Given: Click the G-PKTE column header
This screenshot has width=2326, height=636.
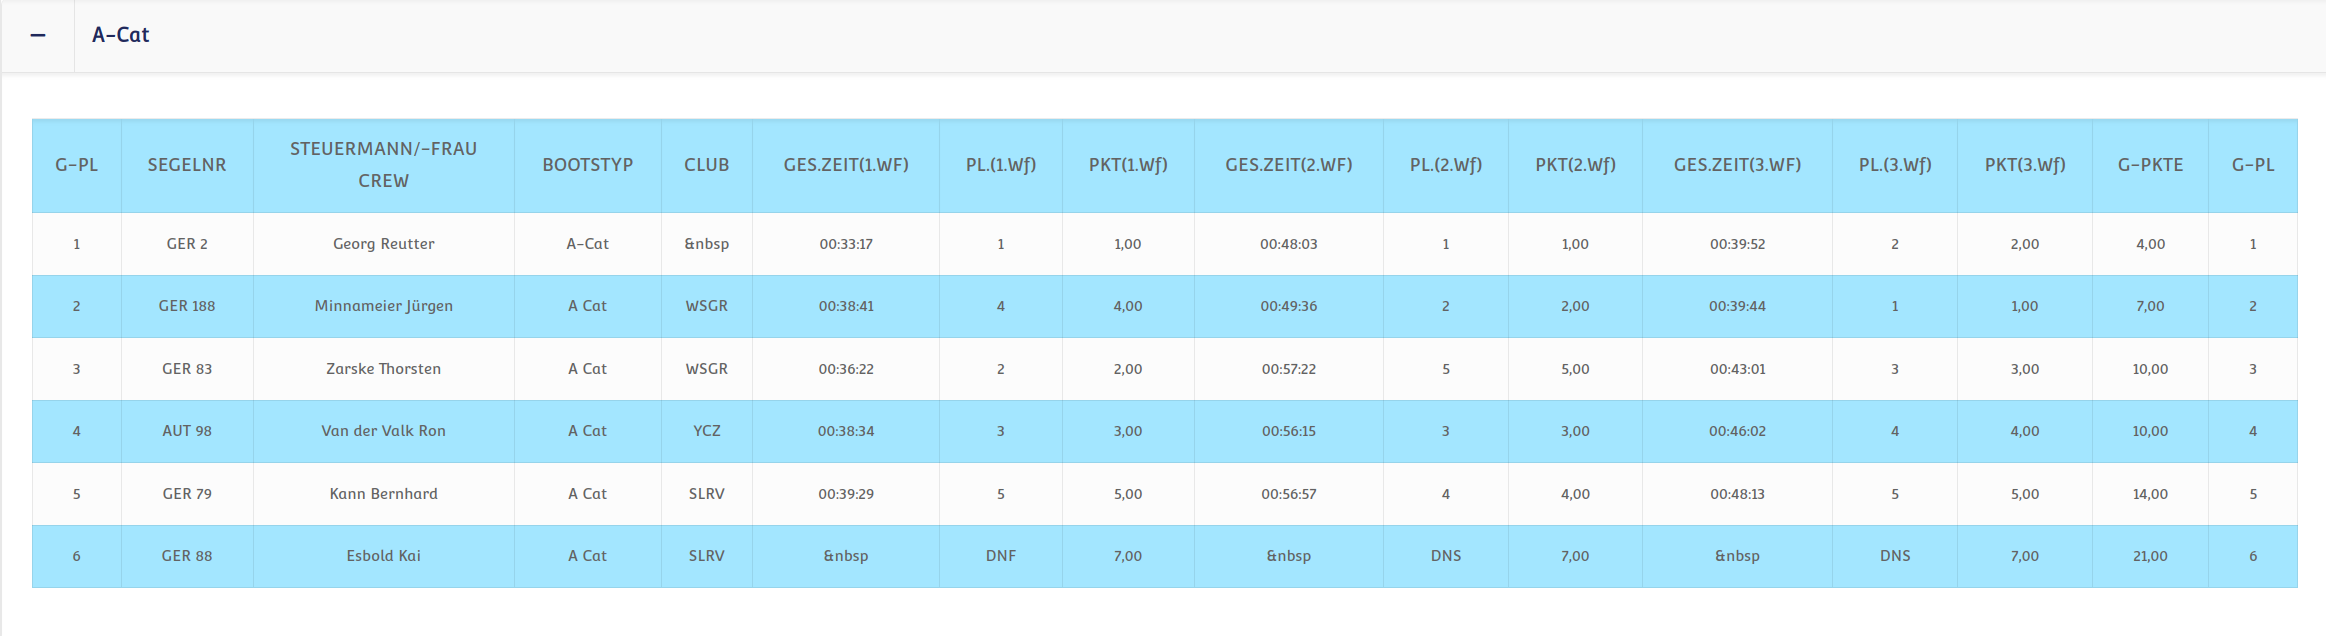Looking at the screenshot, I should pyautogui.click(x=2150, y=165).
